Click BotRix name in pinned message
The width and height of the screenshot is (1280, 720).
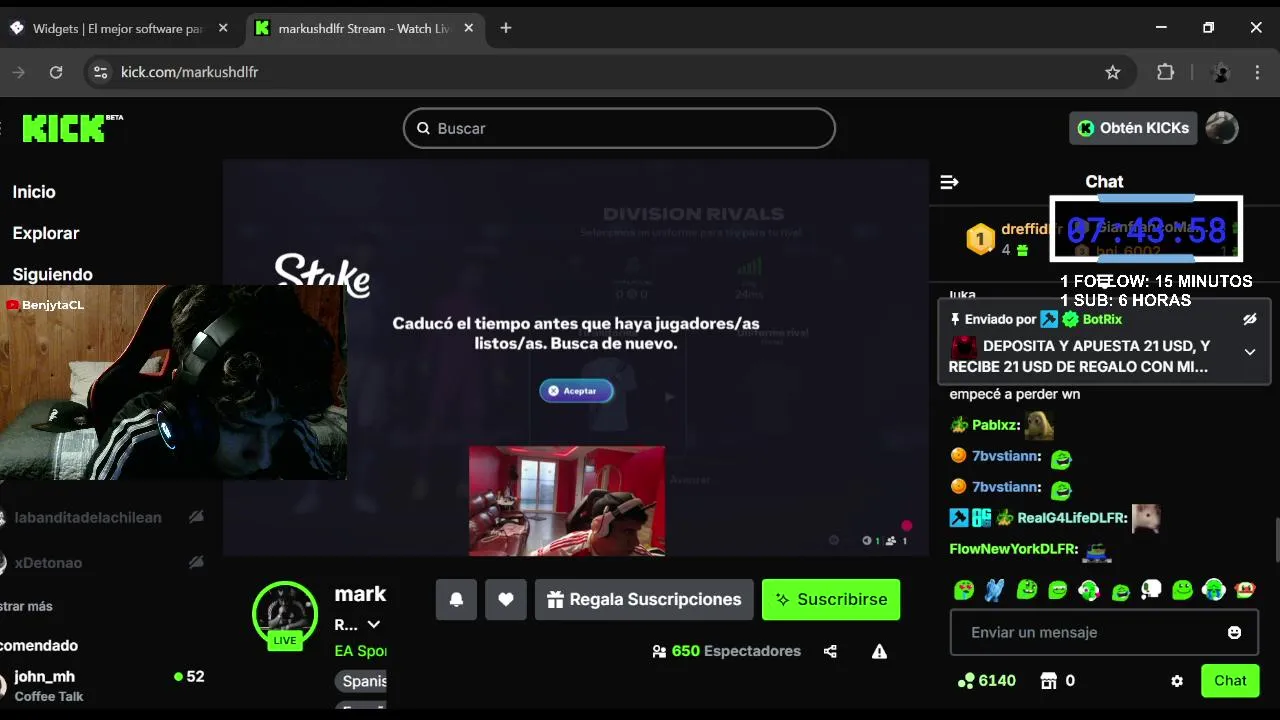(x=1102, y=319)
